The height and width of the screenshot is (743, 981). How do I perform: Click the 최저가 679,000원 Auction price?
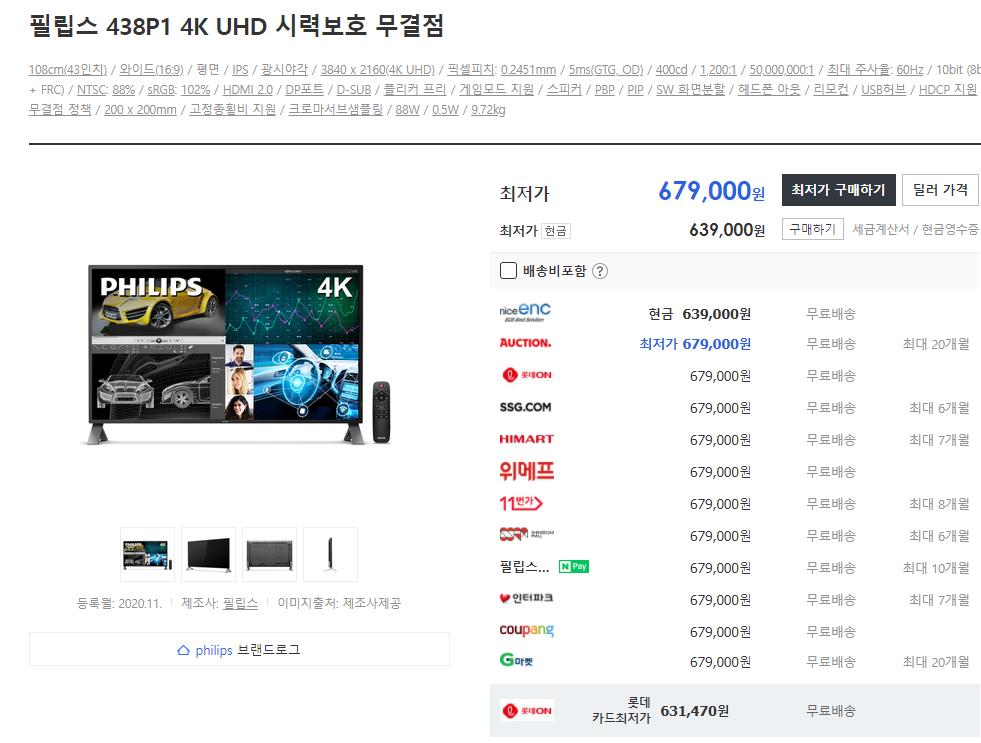click(695, 343)
